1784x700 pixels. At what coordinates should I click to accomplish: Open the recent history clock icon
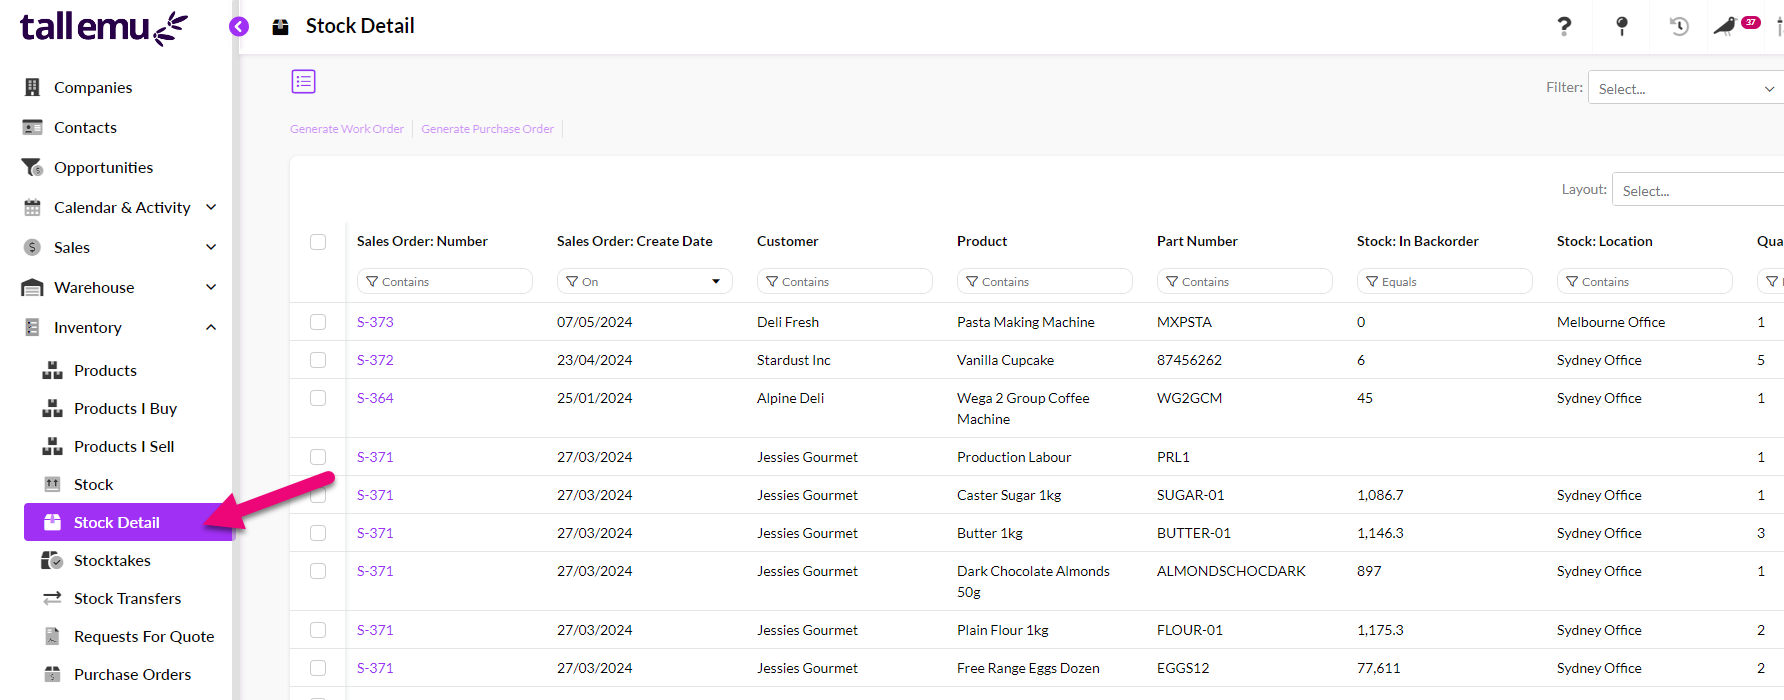tap(1679, 26)
